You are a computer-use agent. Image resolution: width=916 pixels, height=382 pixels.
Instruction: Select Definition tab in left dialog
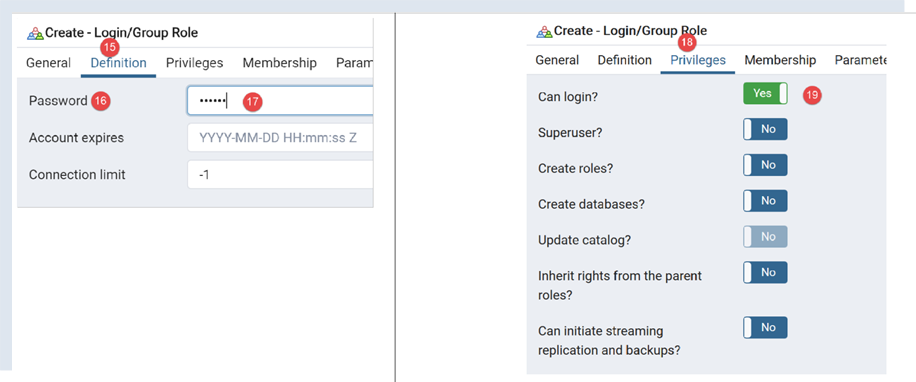[x=119, y=63]
